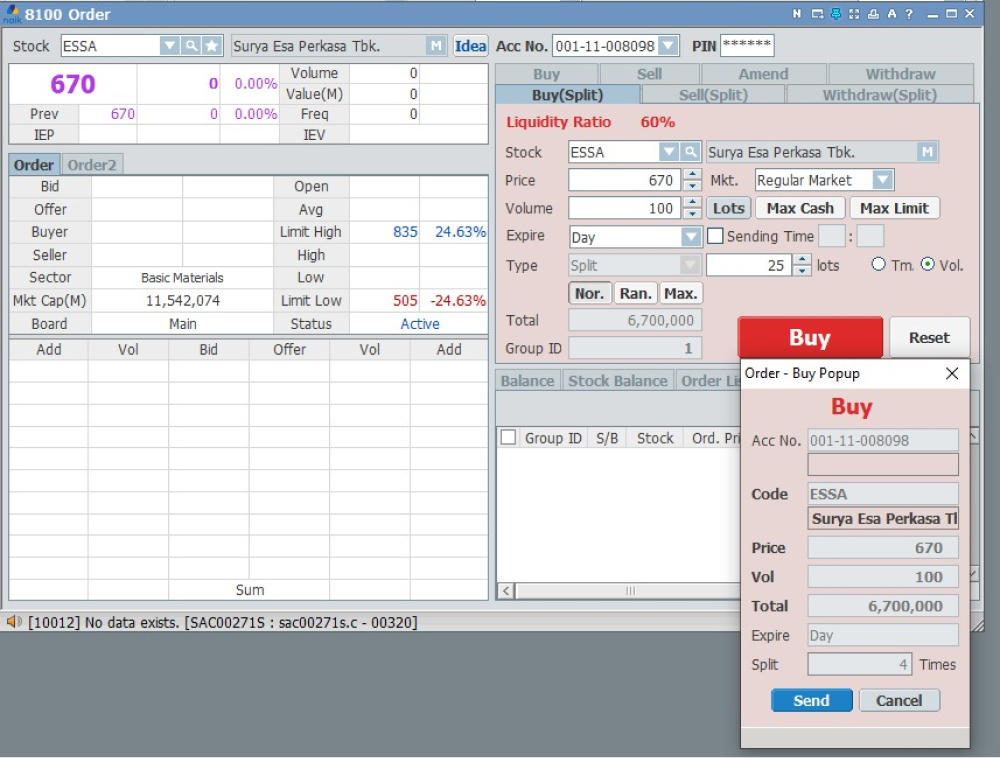Expand the Expire Day dropdown
1000x758 pixels.
click(691, 238)
